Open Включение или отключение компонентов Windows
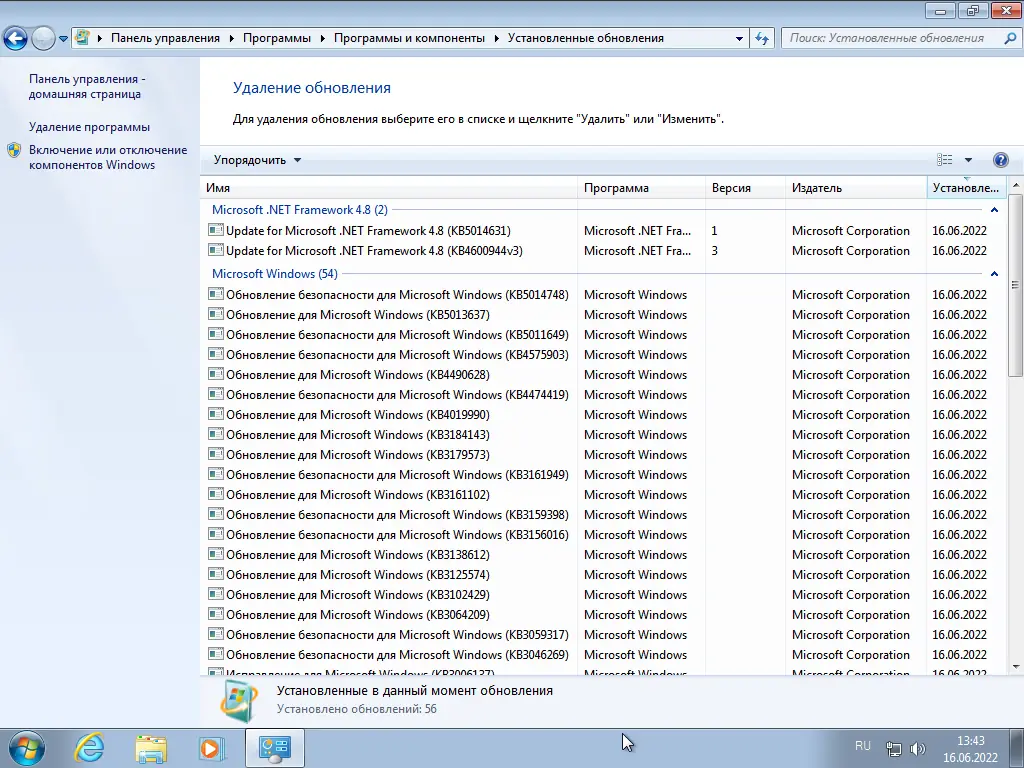This screenshot has height=768, width=1024. 108,157
